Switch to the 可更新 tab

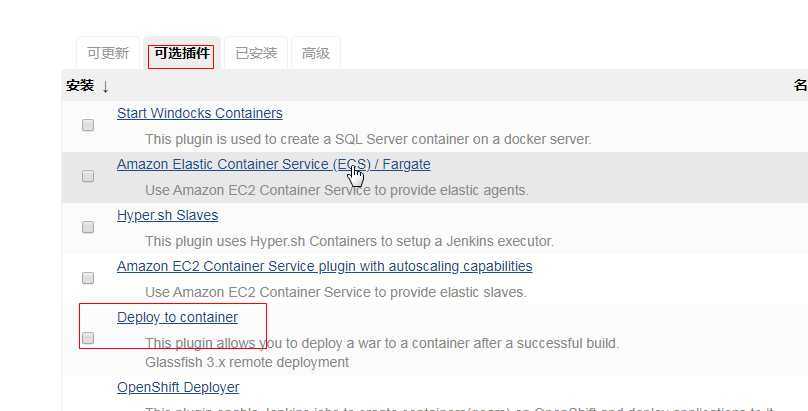[x=108, y=53]
